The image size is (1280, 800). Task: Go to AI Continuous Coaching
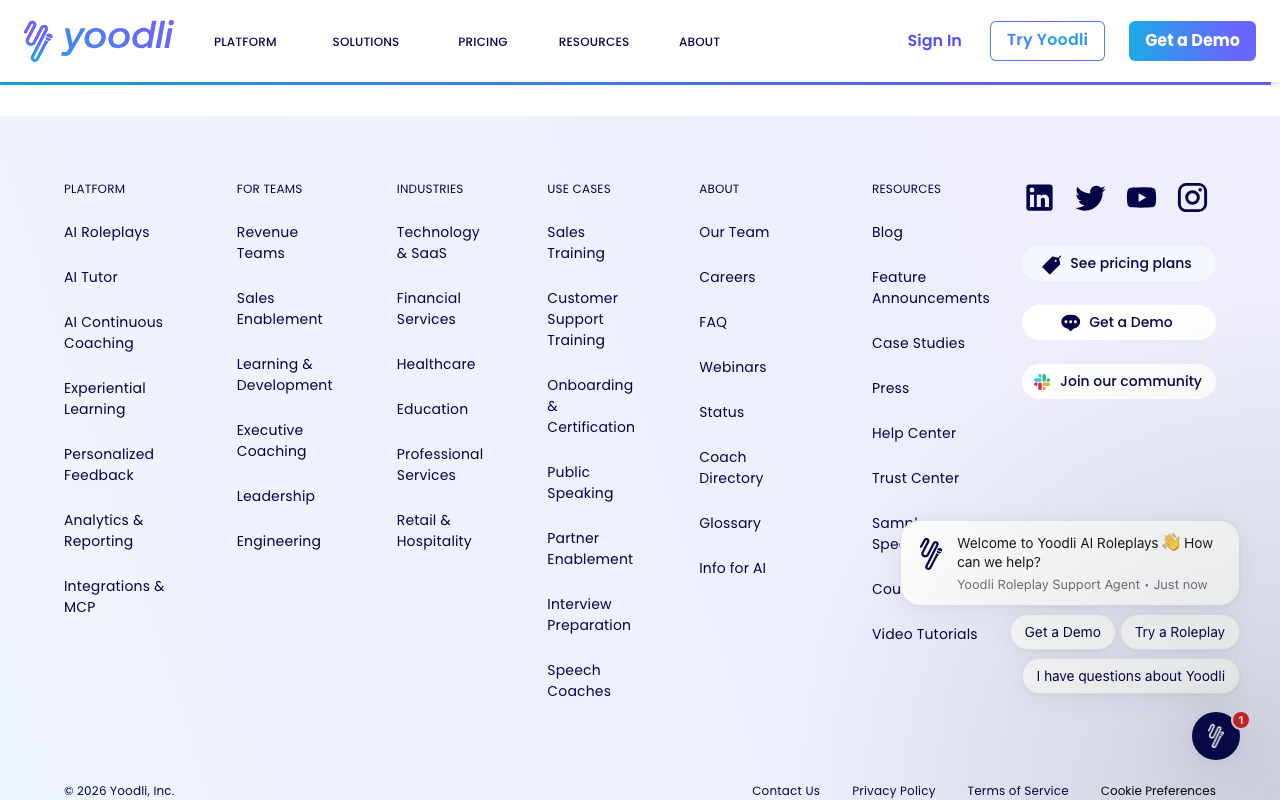[113, 333]
